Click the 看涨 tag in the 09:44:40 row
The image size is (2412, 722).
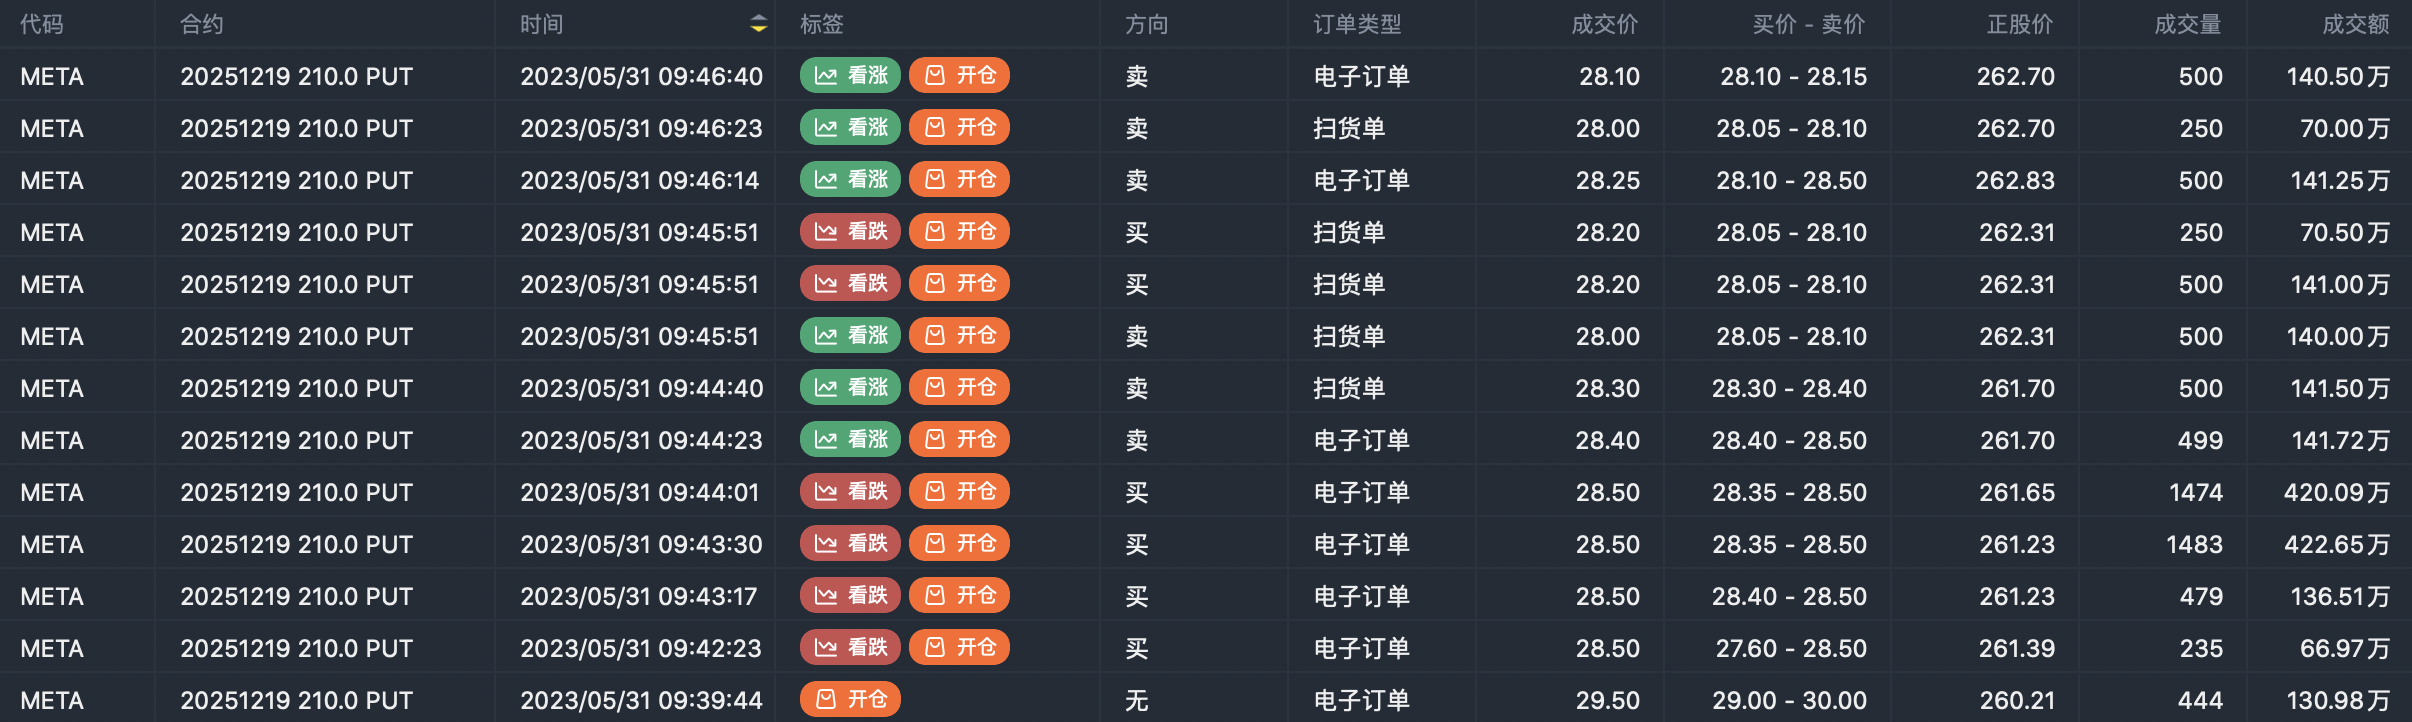pyautogui.click(x=850, y=387)
